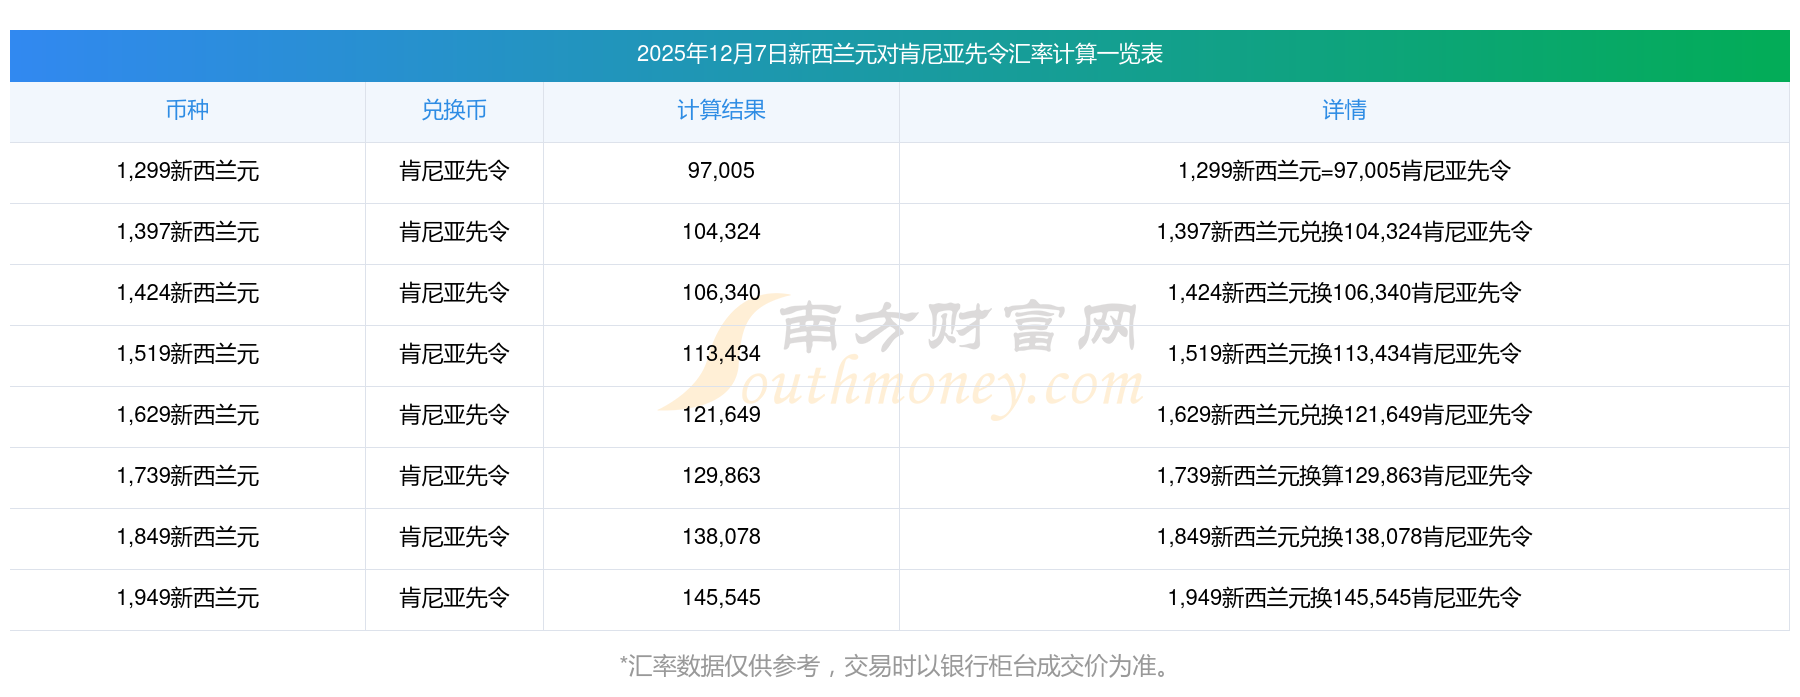
Task: Click 肯尼亚先令 in the 1,849 row
Action: point(454,537)
